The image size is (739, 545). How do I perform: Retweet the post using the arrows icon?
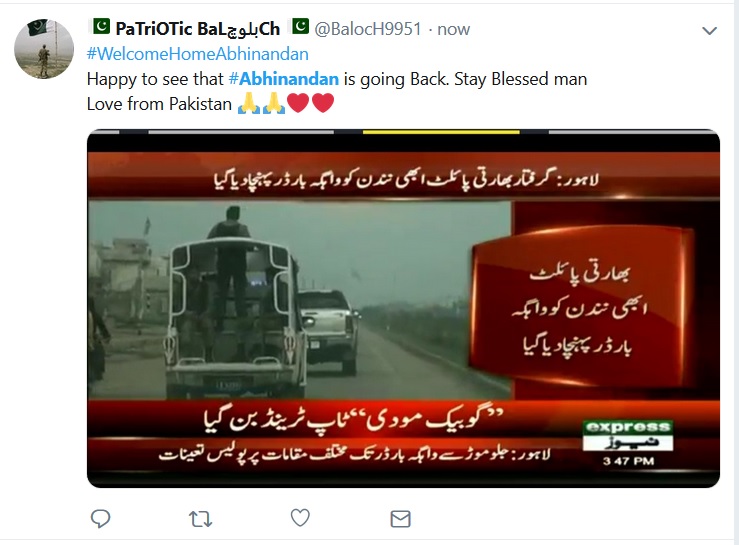point(200,519)
